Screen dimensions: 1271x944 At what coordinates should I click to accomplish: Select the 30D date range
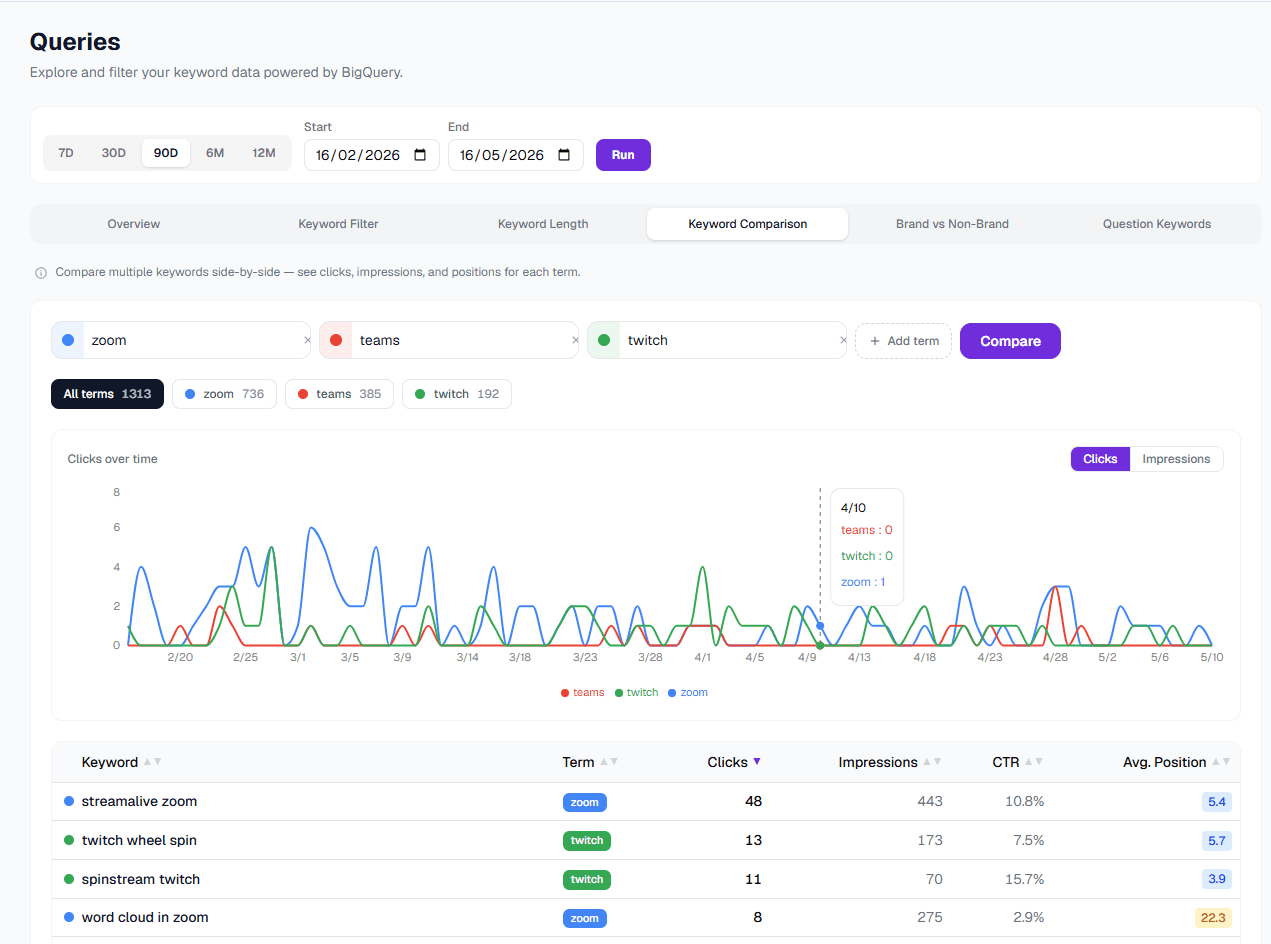[x=114, y=153]
